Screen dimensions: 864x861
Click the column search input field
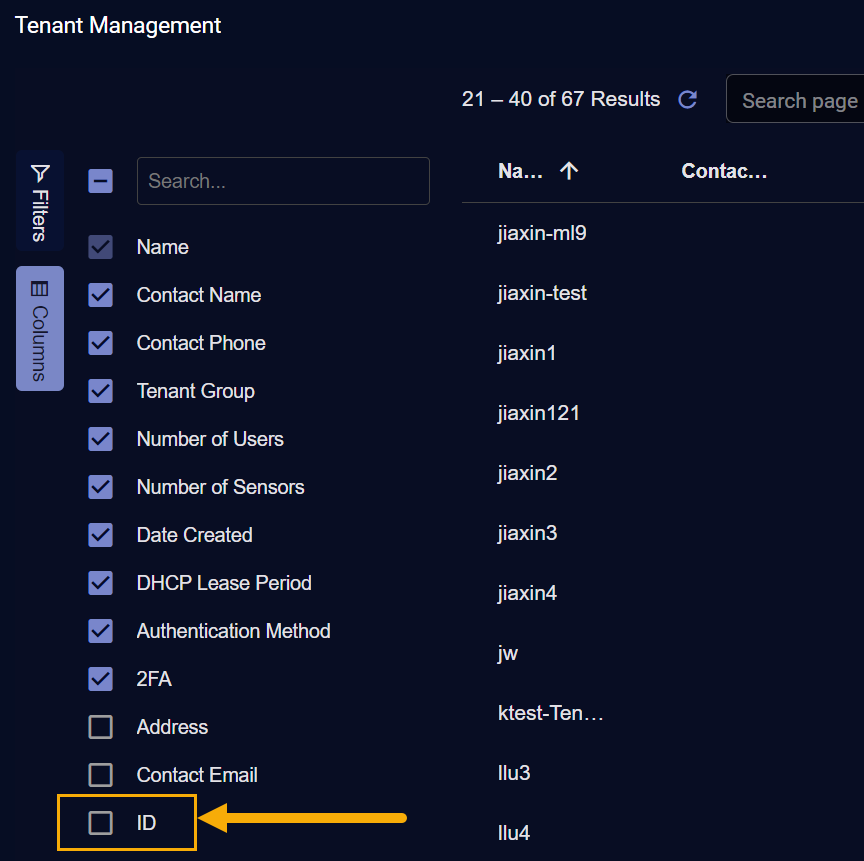[x=283, y=181]
